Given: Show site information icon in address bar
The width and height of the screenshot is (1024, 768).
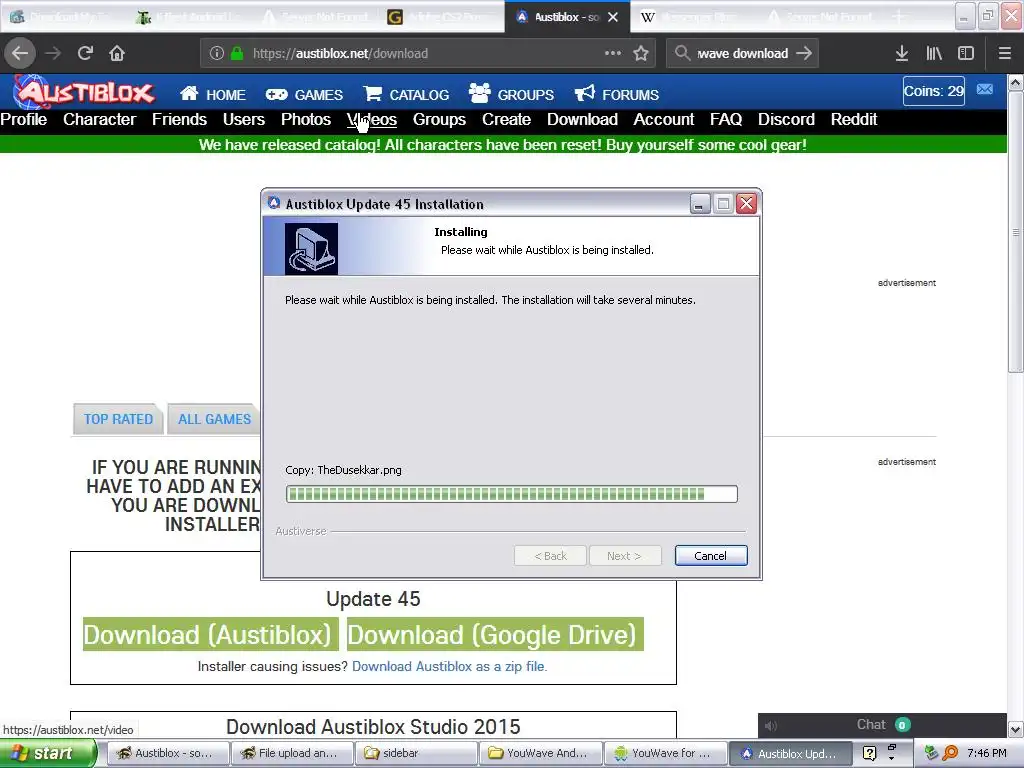Looking at the screenshot, I should [217, 54].
